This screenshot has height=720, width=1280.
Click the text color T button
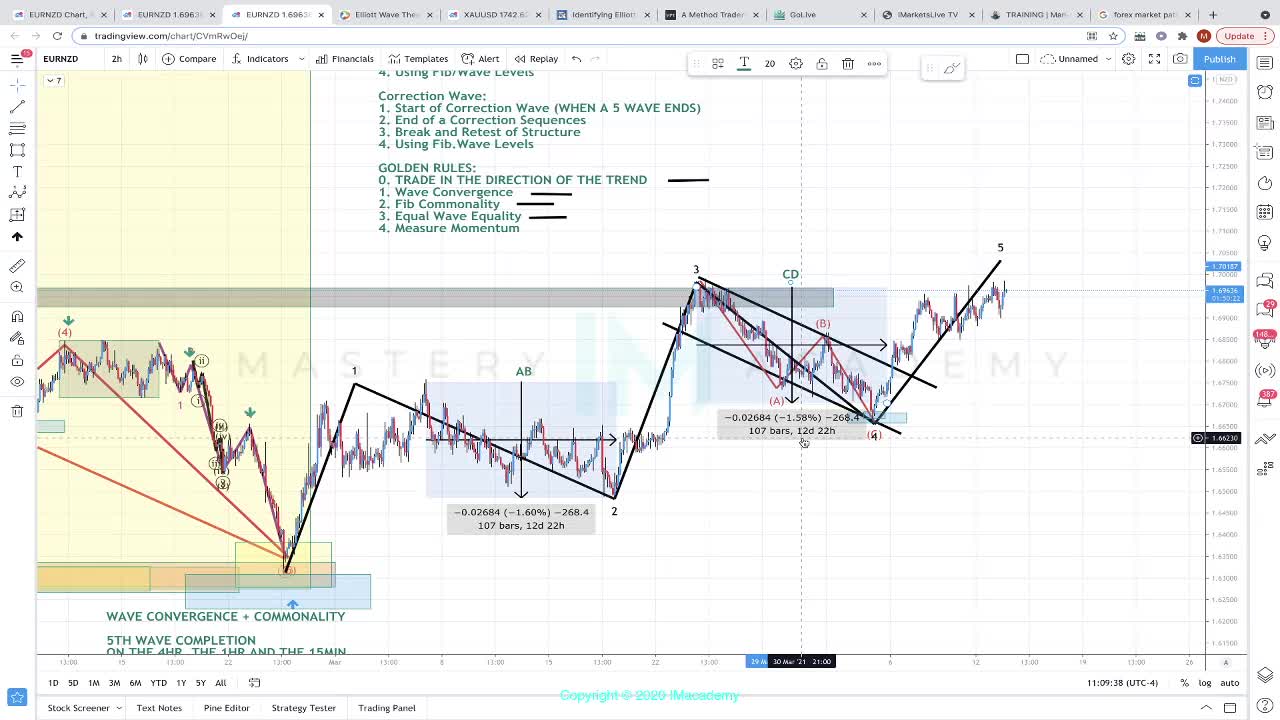pyautogui.click(x=744, y=64)
